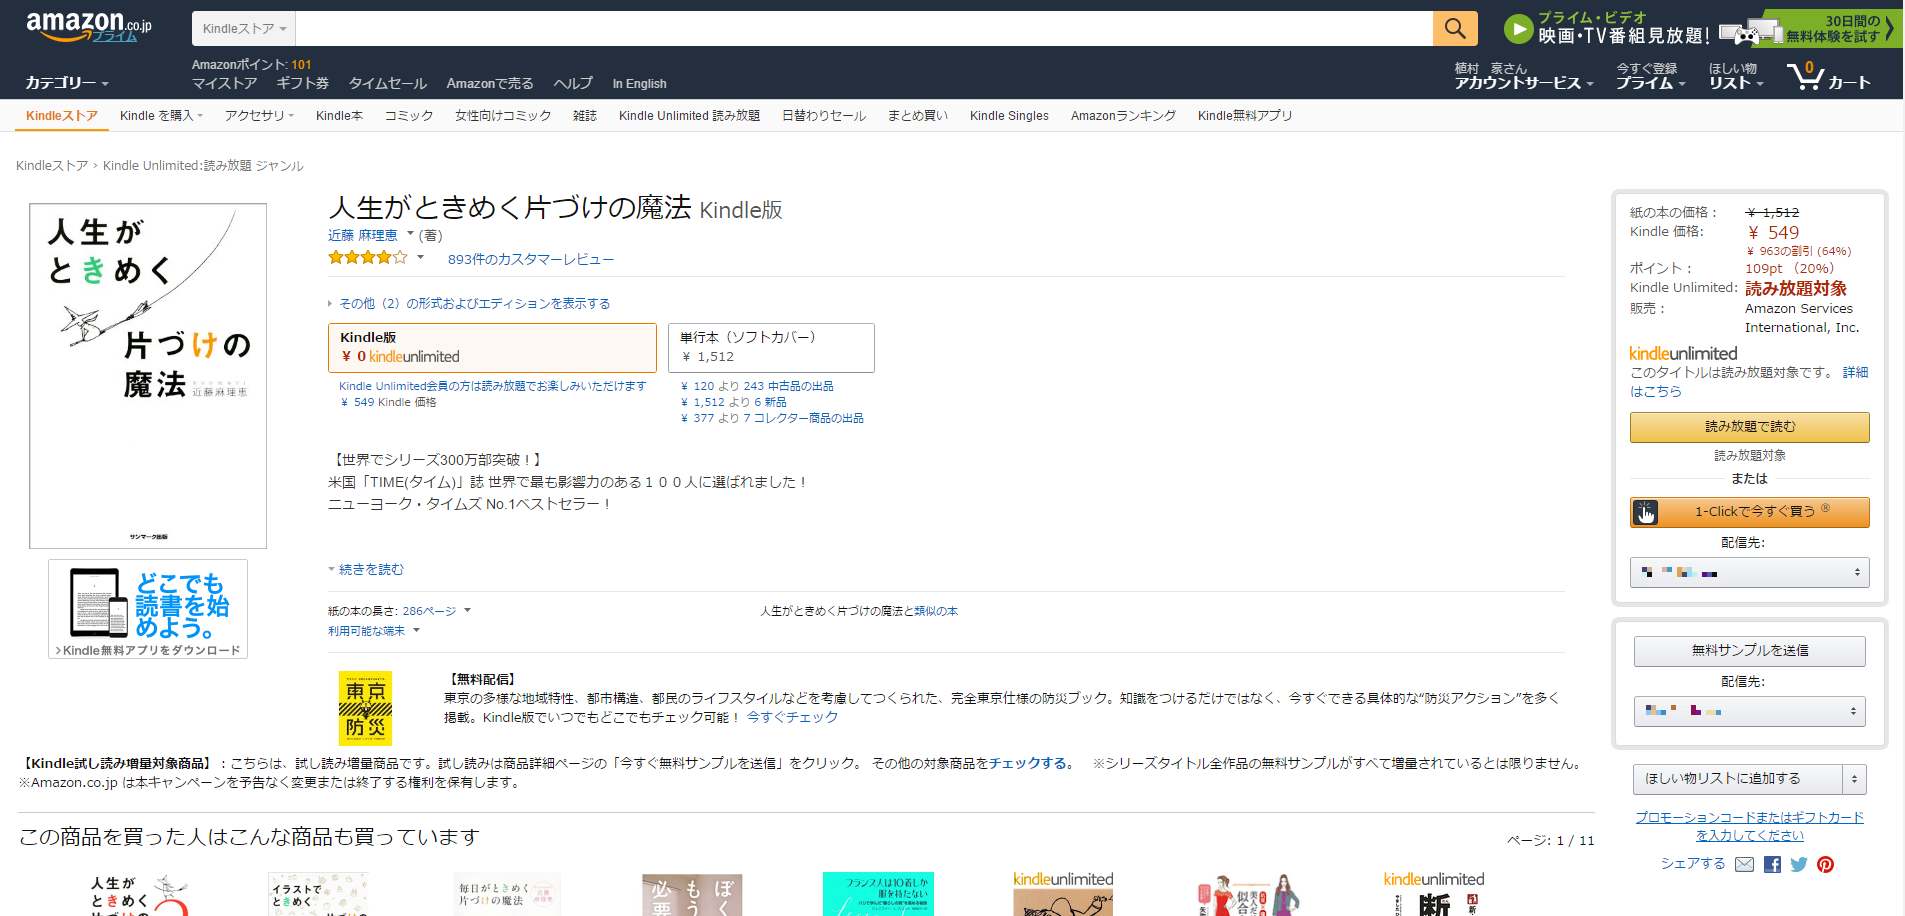
Task: Open 今すぐチェック link
Action: point(792,717)
